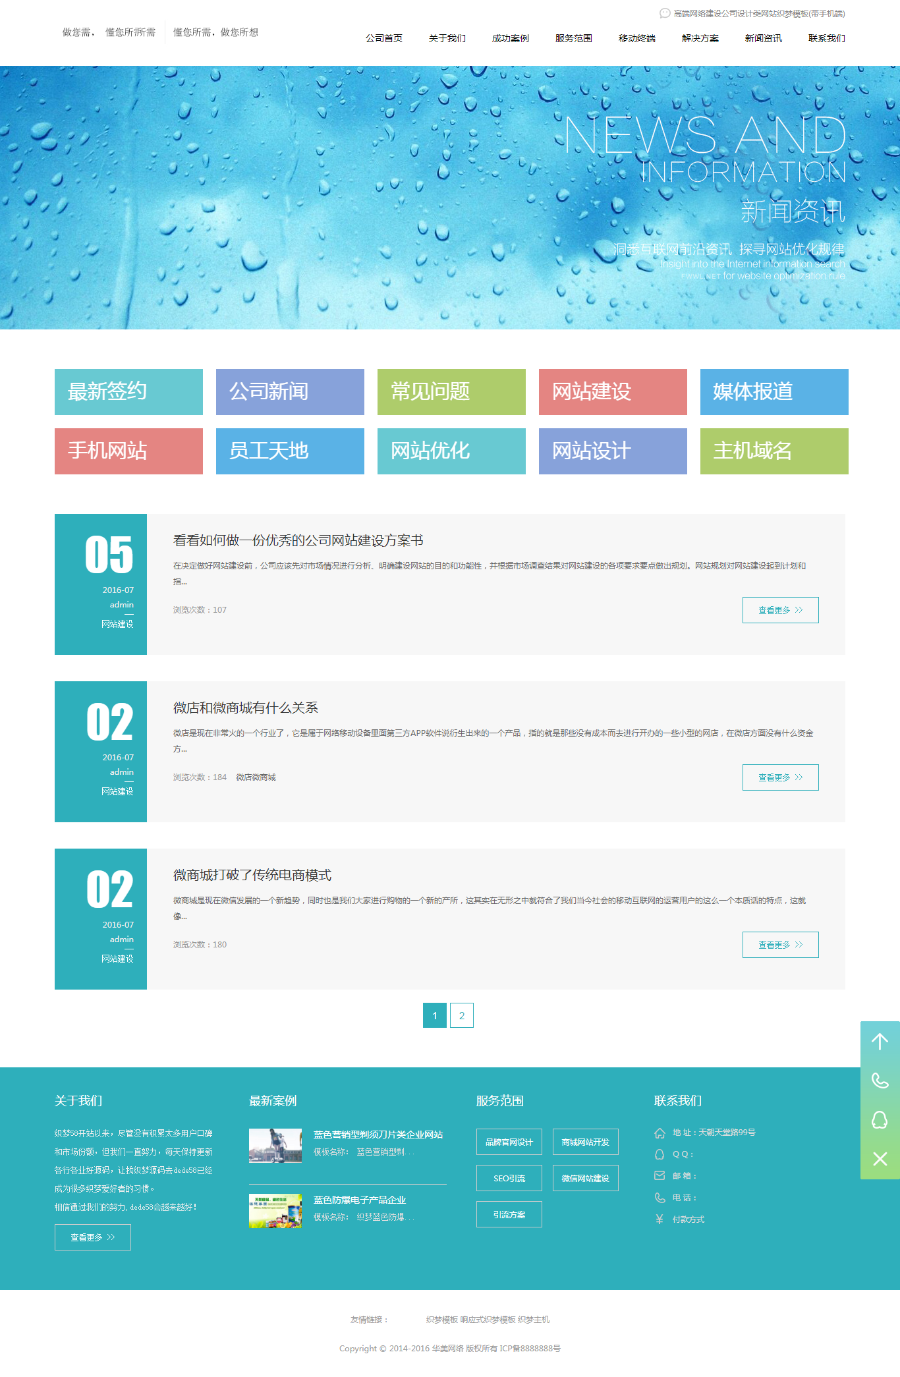The width and height of the screenshot is (900, 1377).
Task: Select the 员工天地 category tile
Action: (x=290, y=451)
